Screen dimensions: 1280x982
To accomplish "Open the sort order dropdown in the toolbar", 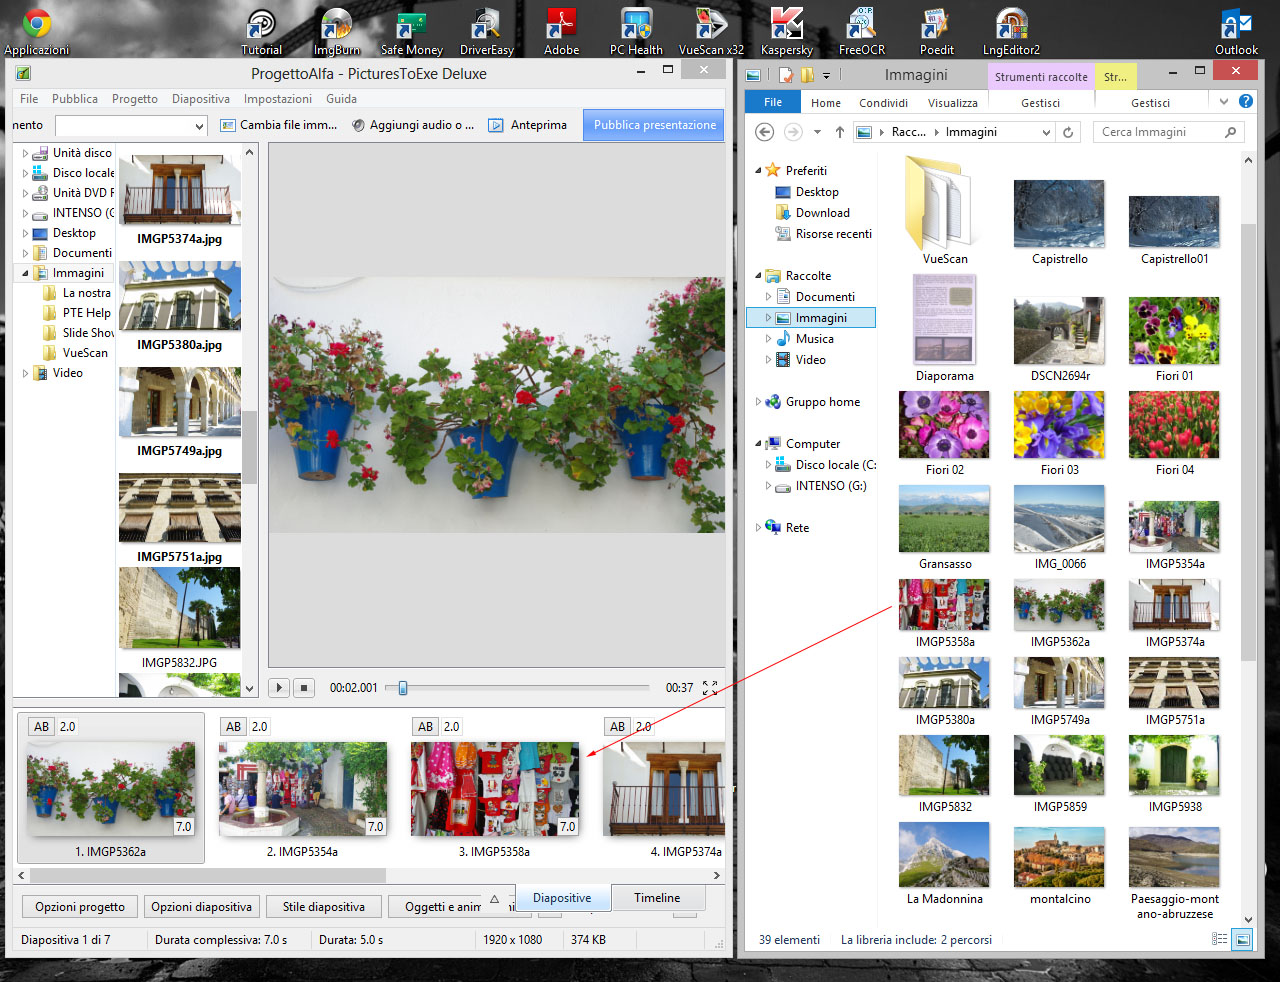I will point(199,126).
